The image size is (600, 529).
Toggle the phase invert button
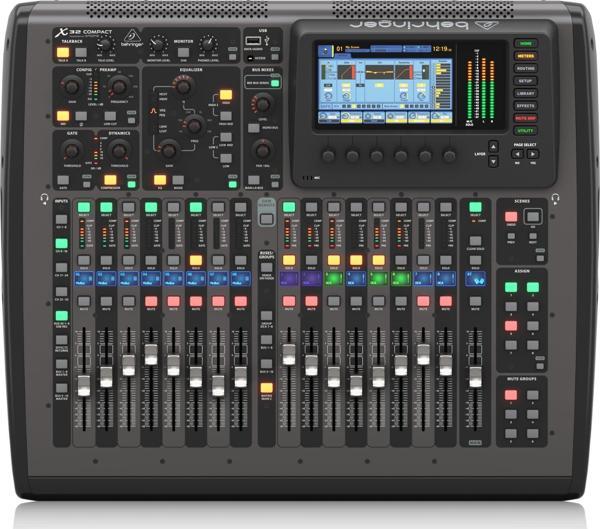click(81, 116)
